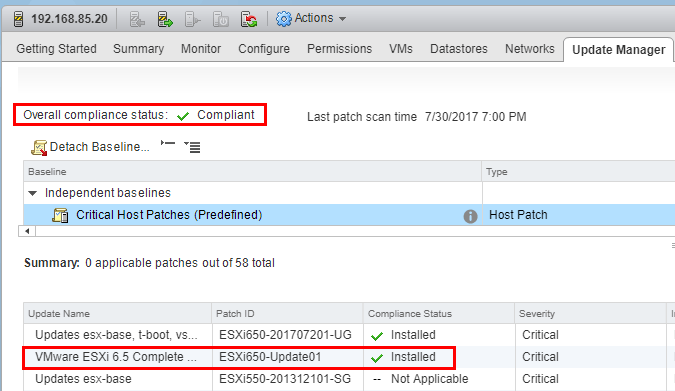Sort by the Severity column header
The height and width of the screenshot is (391, 675).
pos(590,313)
